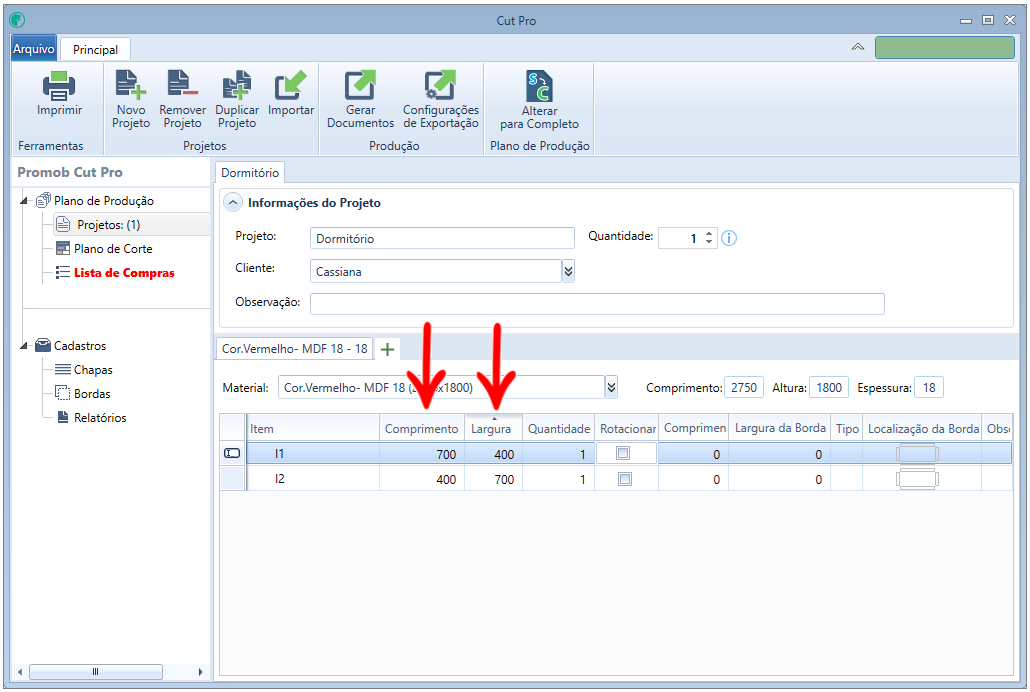The image size is (1030, 692).
Task: Collapse the Informações do Projeto section
Action: tap(233, 202)
